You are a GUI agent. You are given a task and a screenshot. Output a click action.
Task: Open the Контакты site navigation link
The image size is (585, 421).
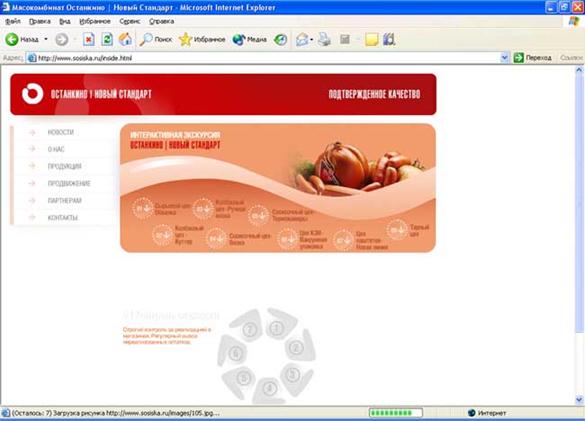(x=63, y=218)
